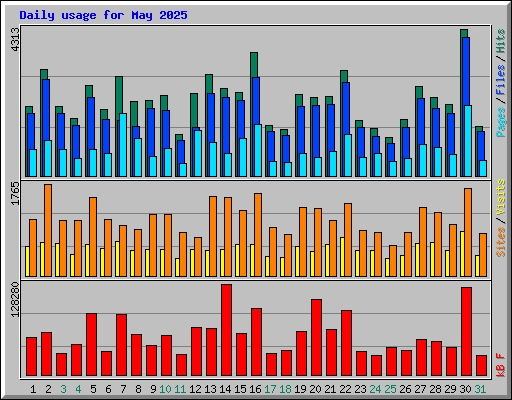The image size is (512, 400).
Task: Select day label "30" on the x-axis
Action: (465, 389)
